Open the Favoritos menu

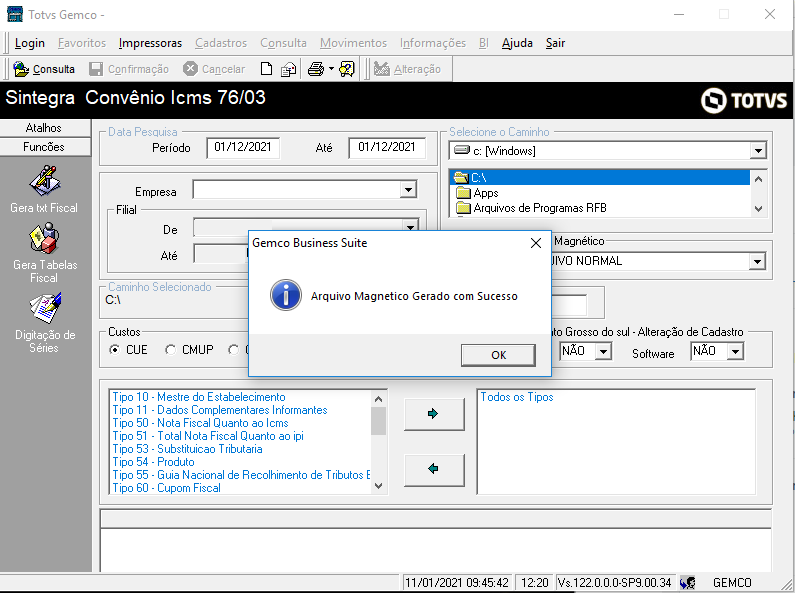pos(82,43)
